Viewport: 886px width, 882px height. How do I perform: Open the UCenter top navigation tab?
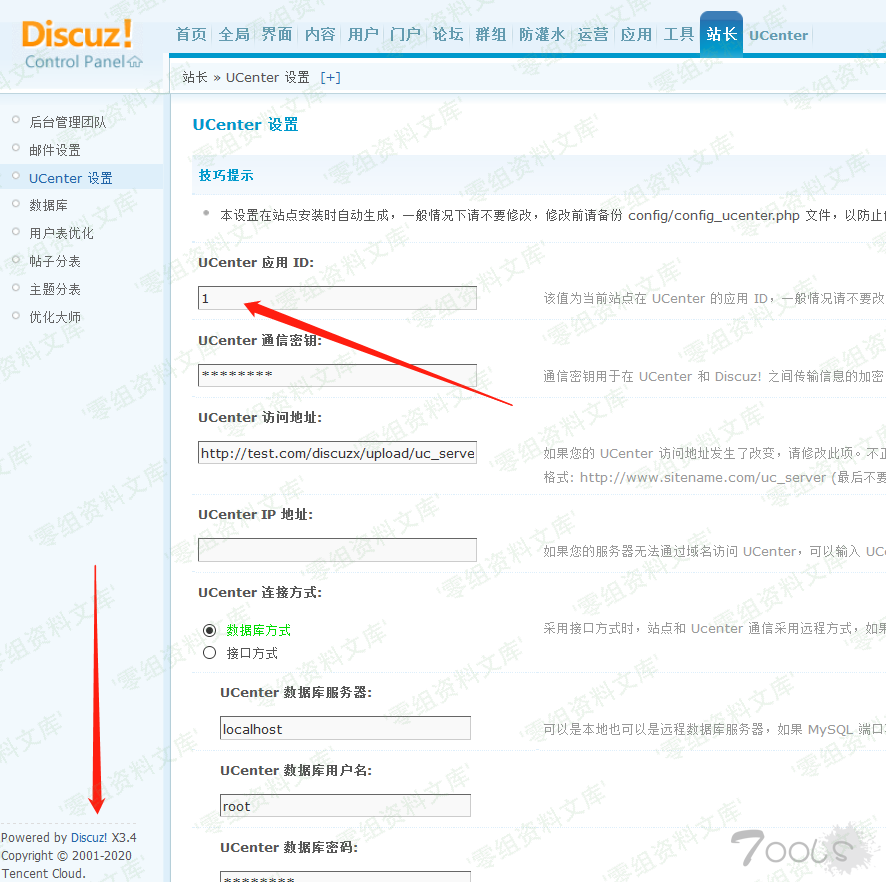[x=778, y=35]
